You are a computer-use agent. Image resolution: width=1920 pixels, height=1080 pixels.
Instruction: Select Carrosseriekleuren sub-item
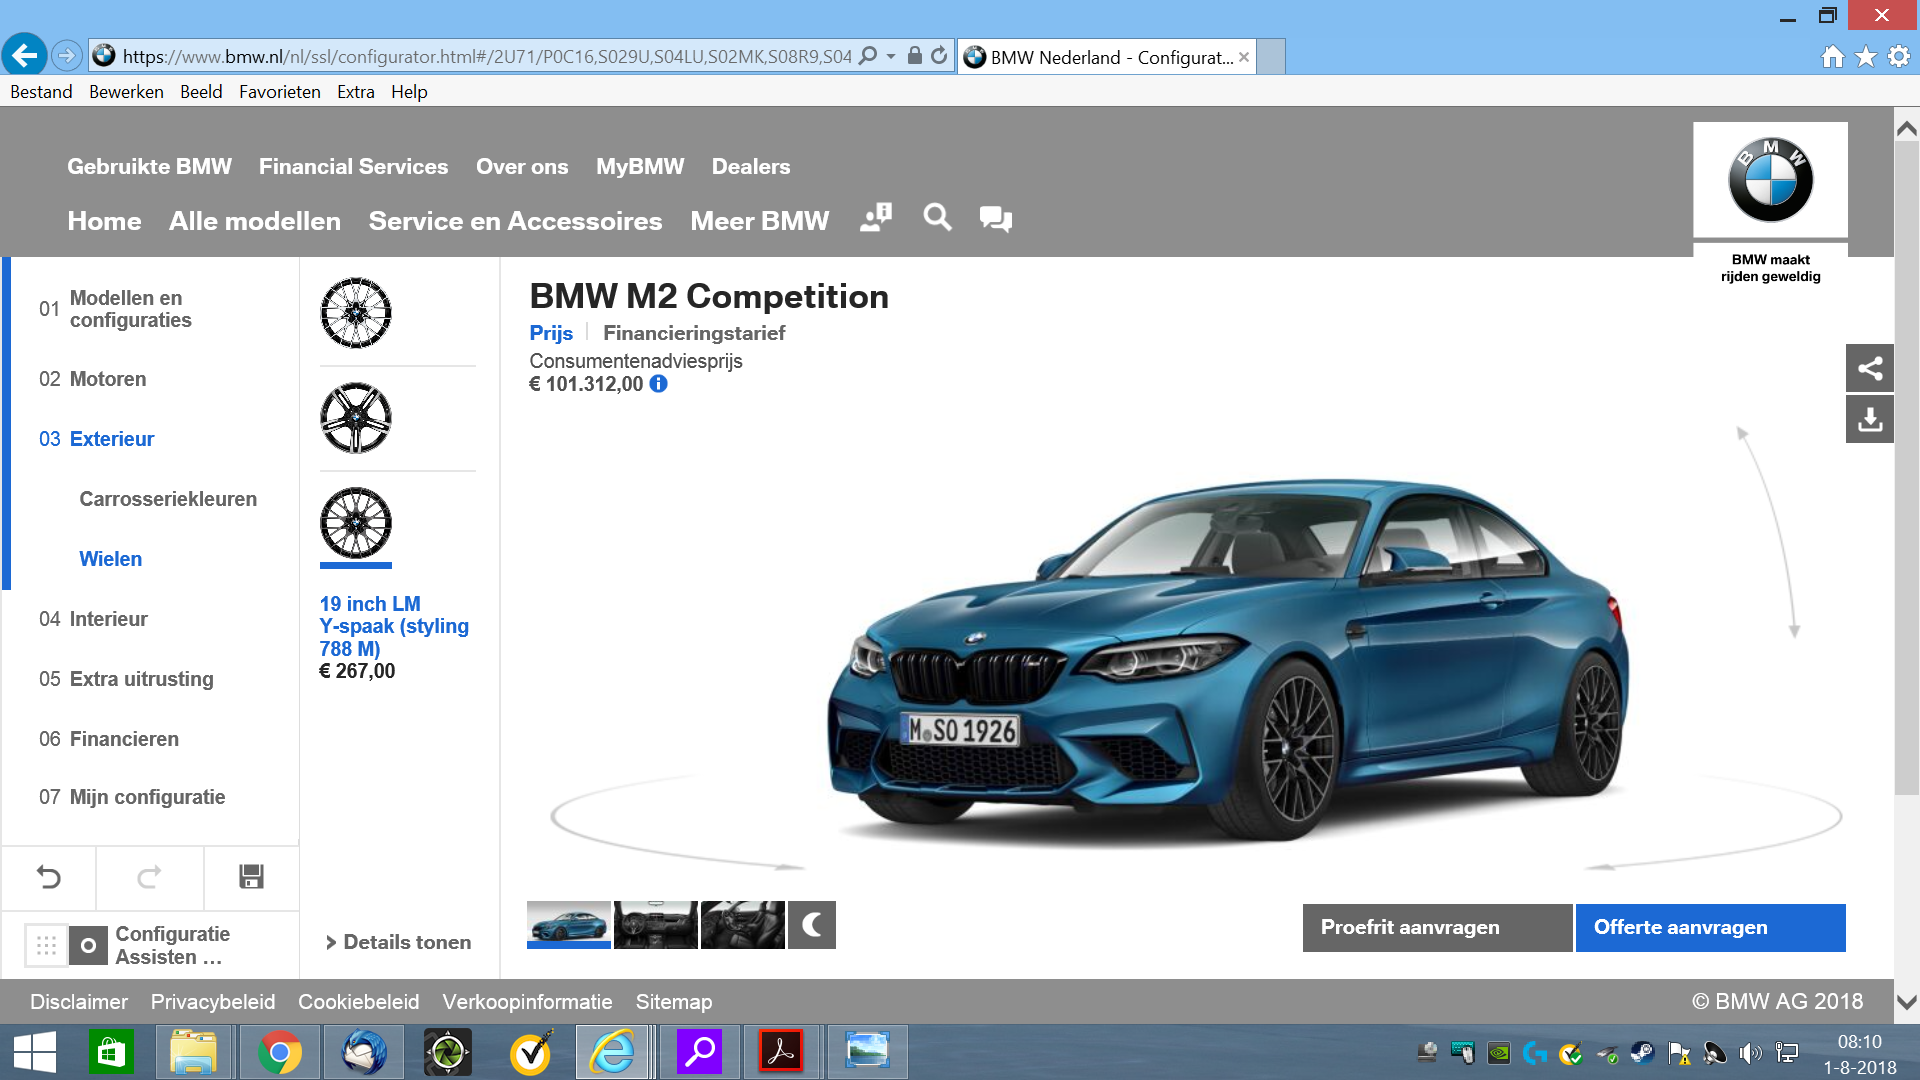point(168,499)
